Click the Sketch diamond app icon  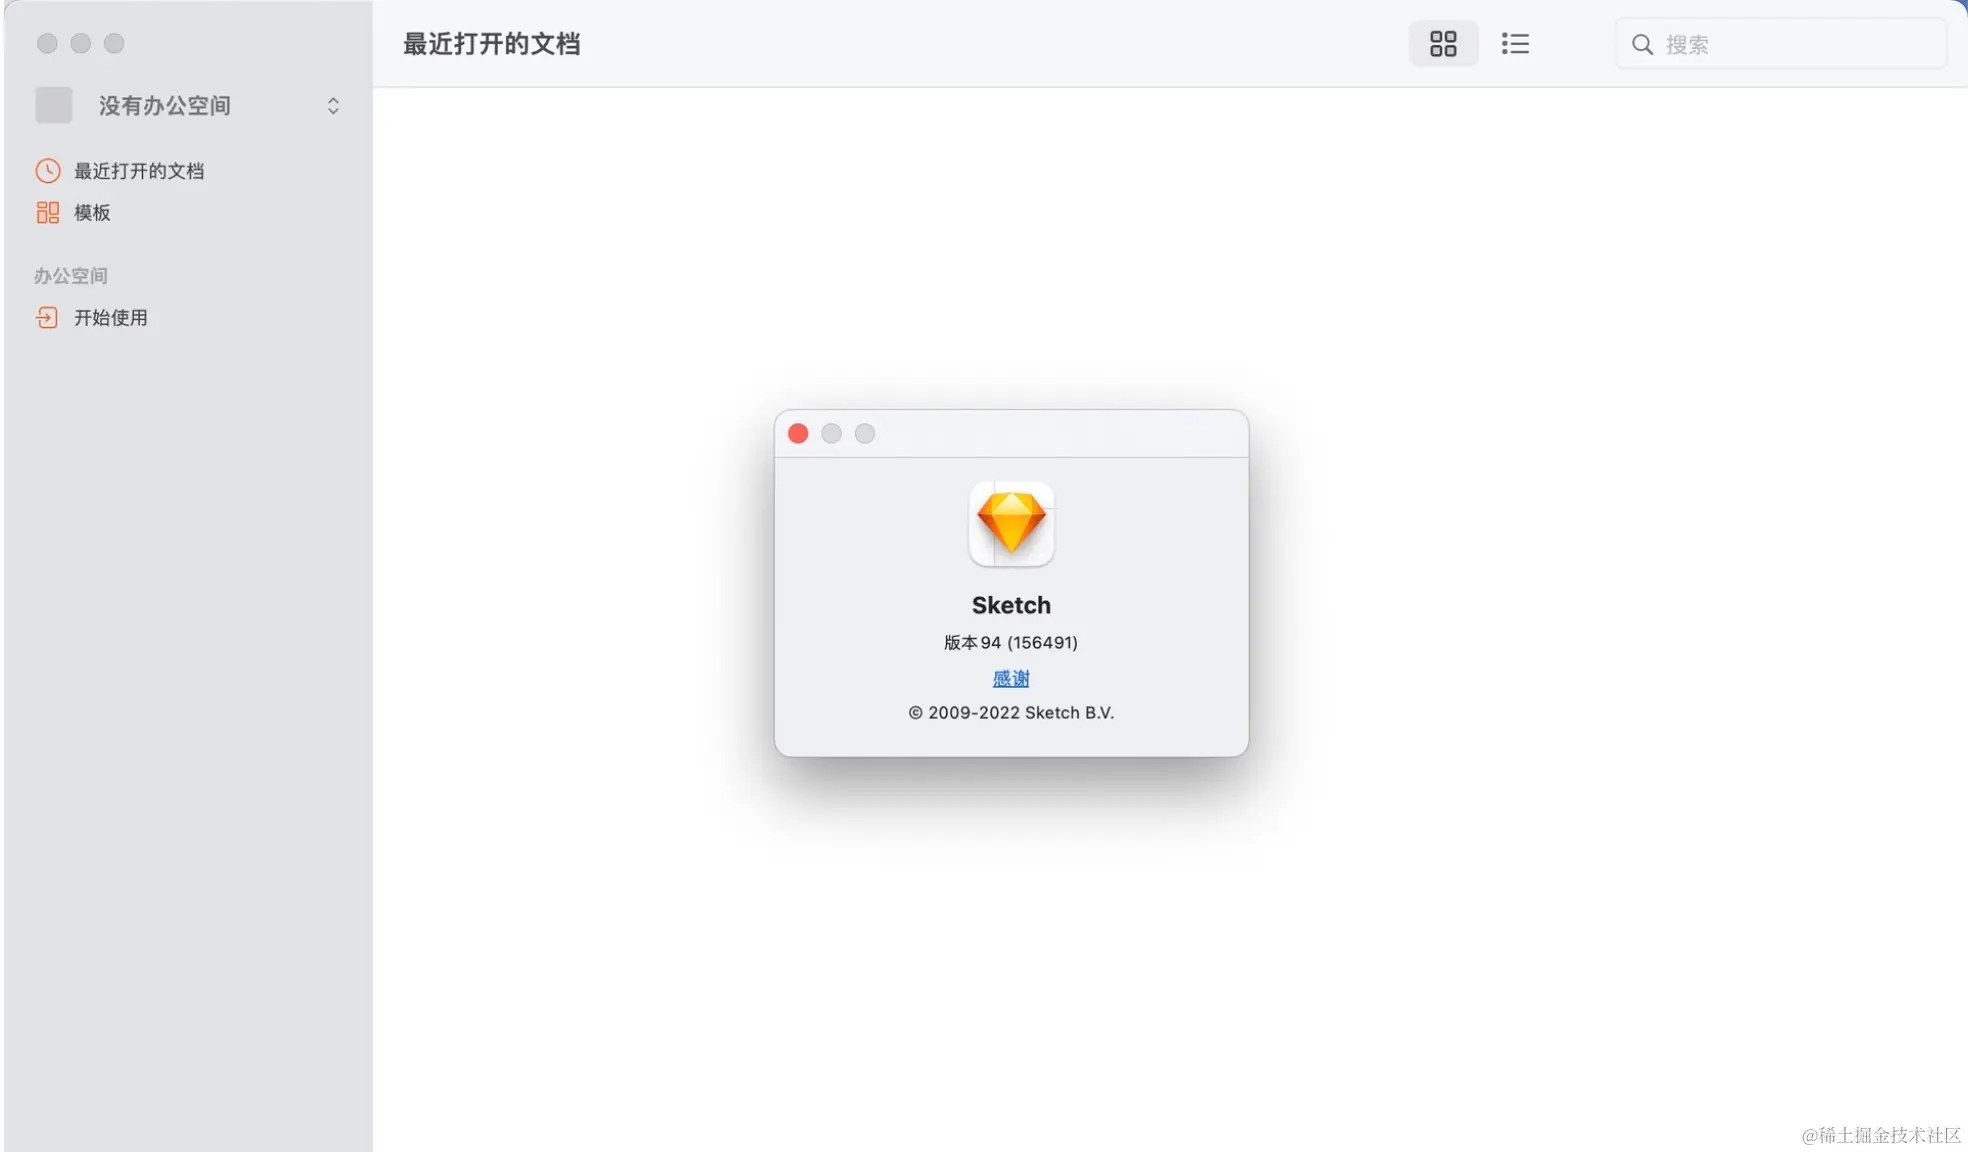click(1011, 524)
